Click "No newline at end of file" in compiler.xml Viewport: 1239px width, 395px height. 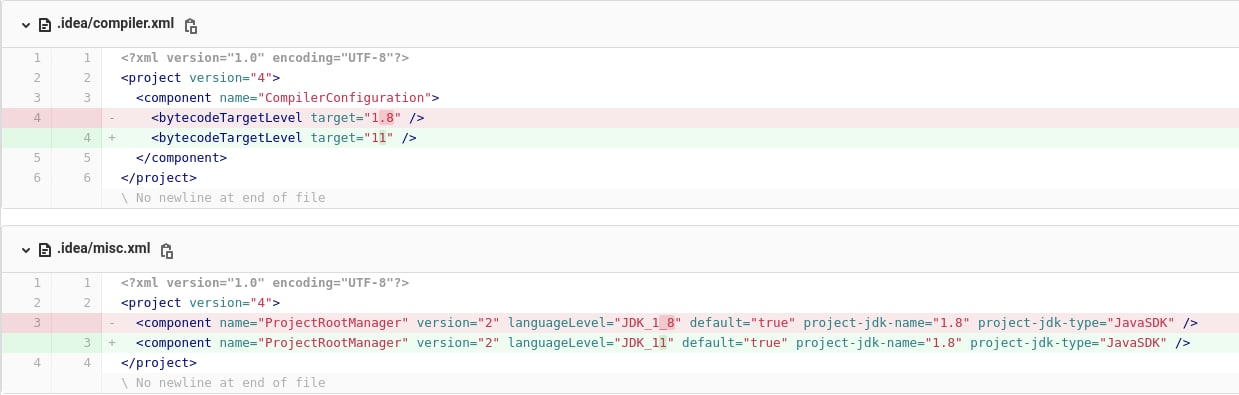tap(223, 198)
